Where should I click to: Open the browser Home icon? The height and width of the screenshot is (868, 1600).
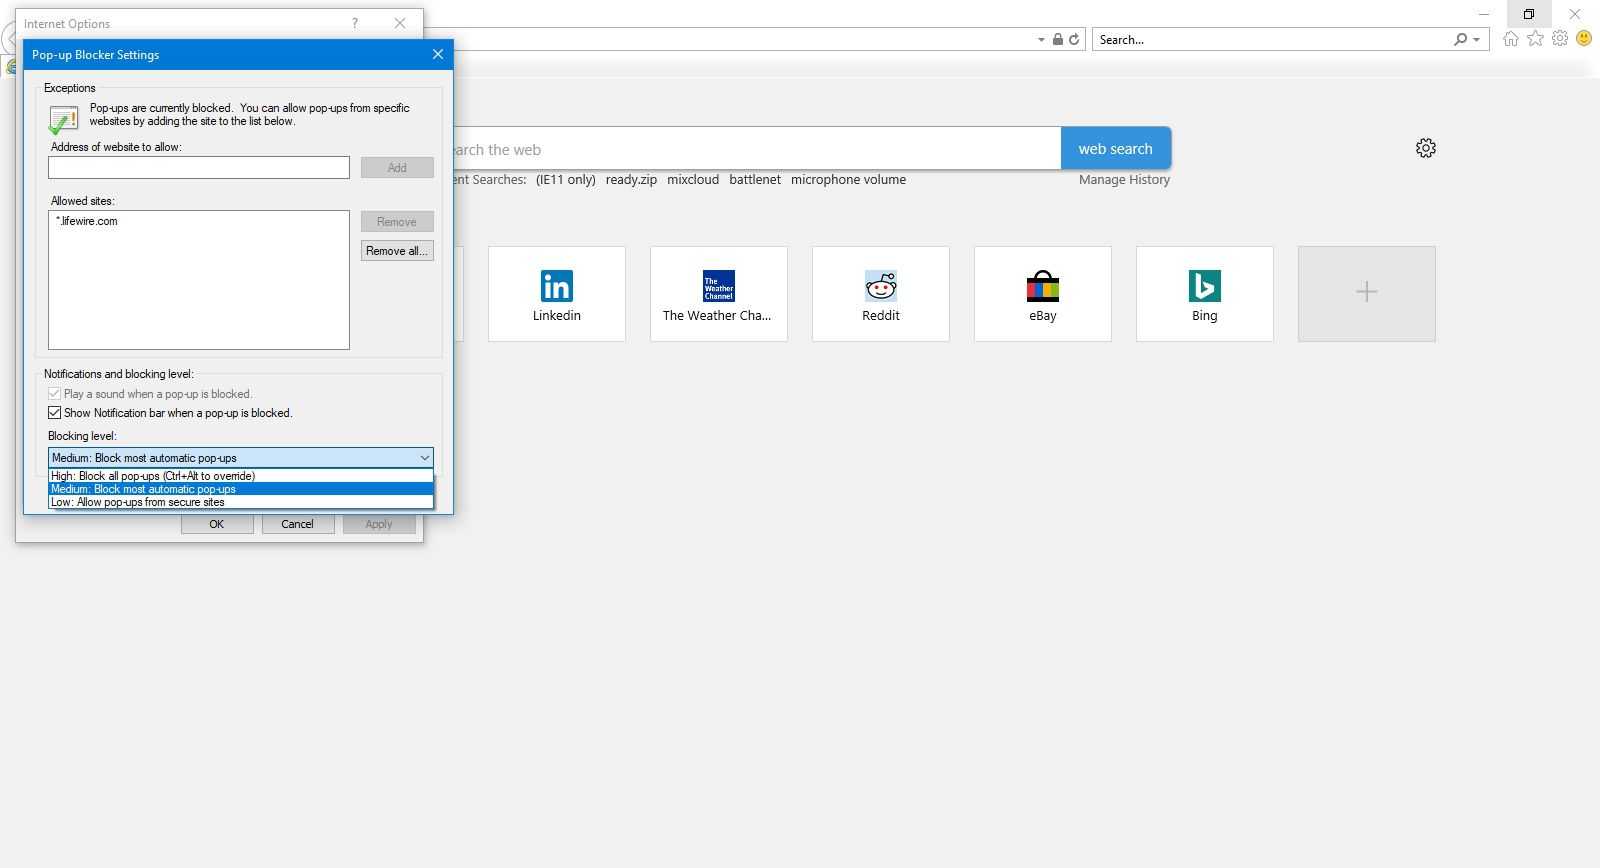tap(1510, 39)
